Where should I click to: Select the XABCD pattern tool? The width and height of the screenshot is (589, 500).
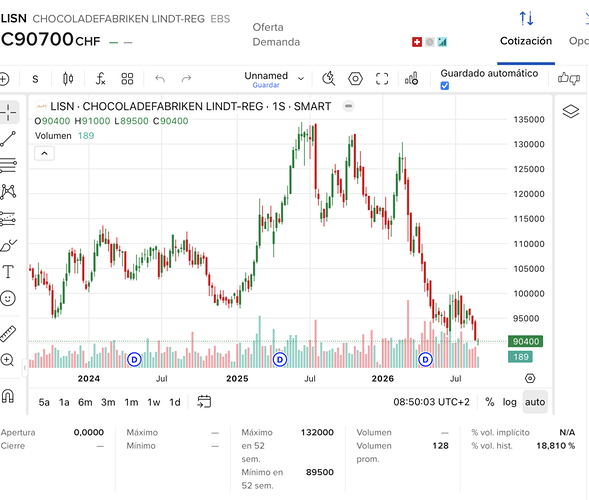pyautogui.click(x=8, y=192)
